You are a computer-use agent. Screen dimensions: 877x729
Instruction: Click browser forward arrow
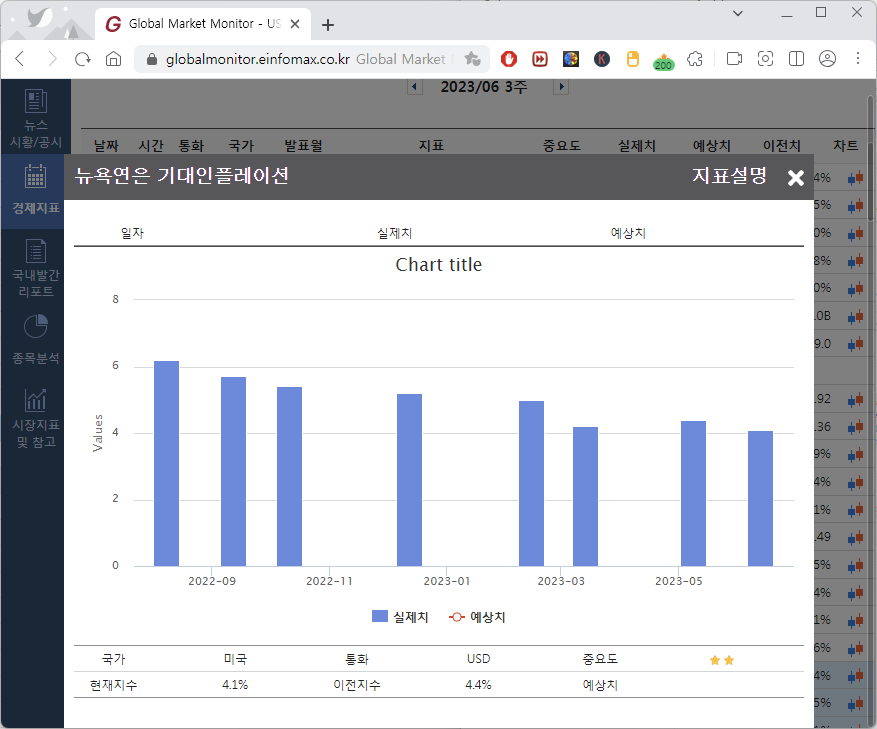point(51,59)
